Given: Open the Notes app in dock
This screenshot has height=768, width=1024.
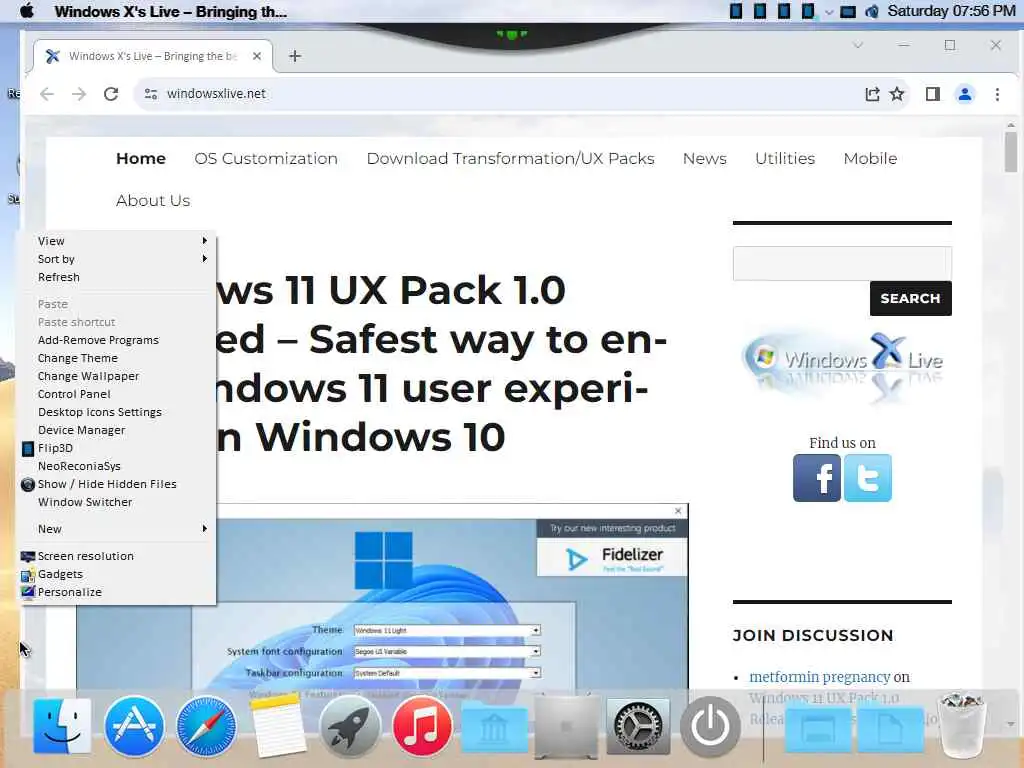Looking at the screenshot, I should pos(278,726).
